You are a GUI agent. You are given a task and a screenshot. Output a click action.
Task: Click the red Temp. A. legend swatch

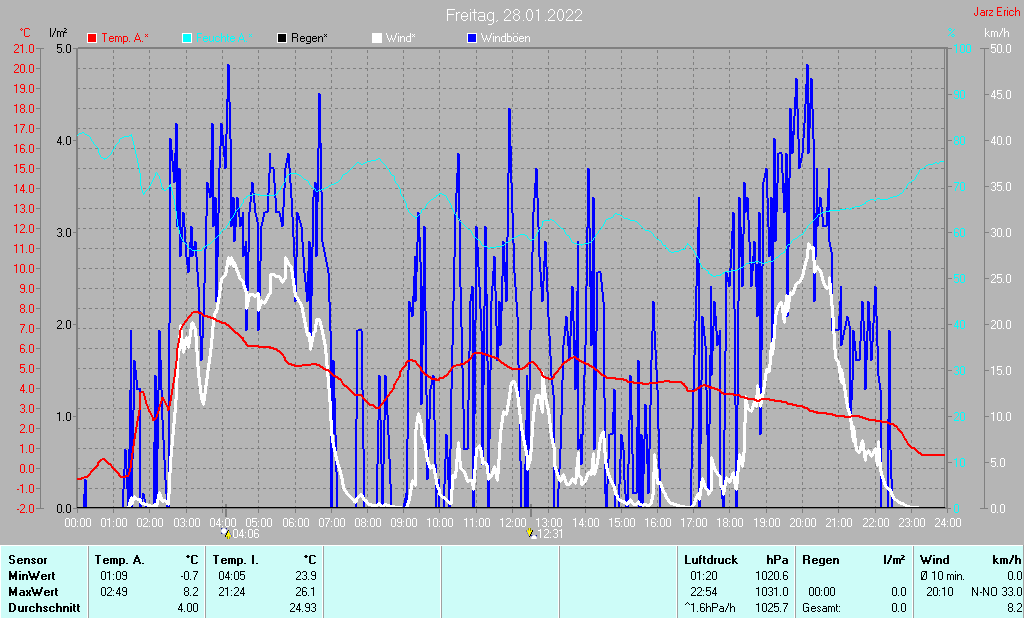click(x=93, y=38)
